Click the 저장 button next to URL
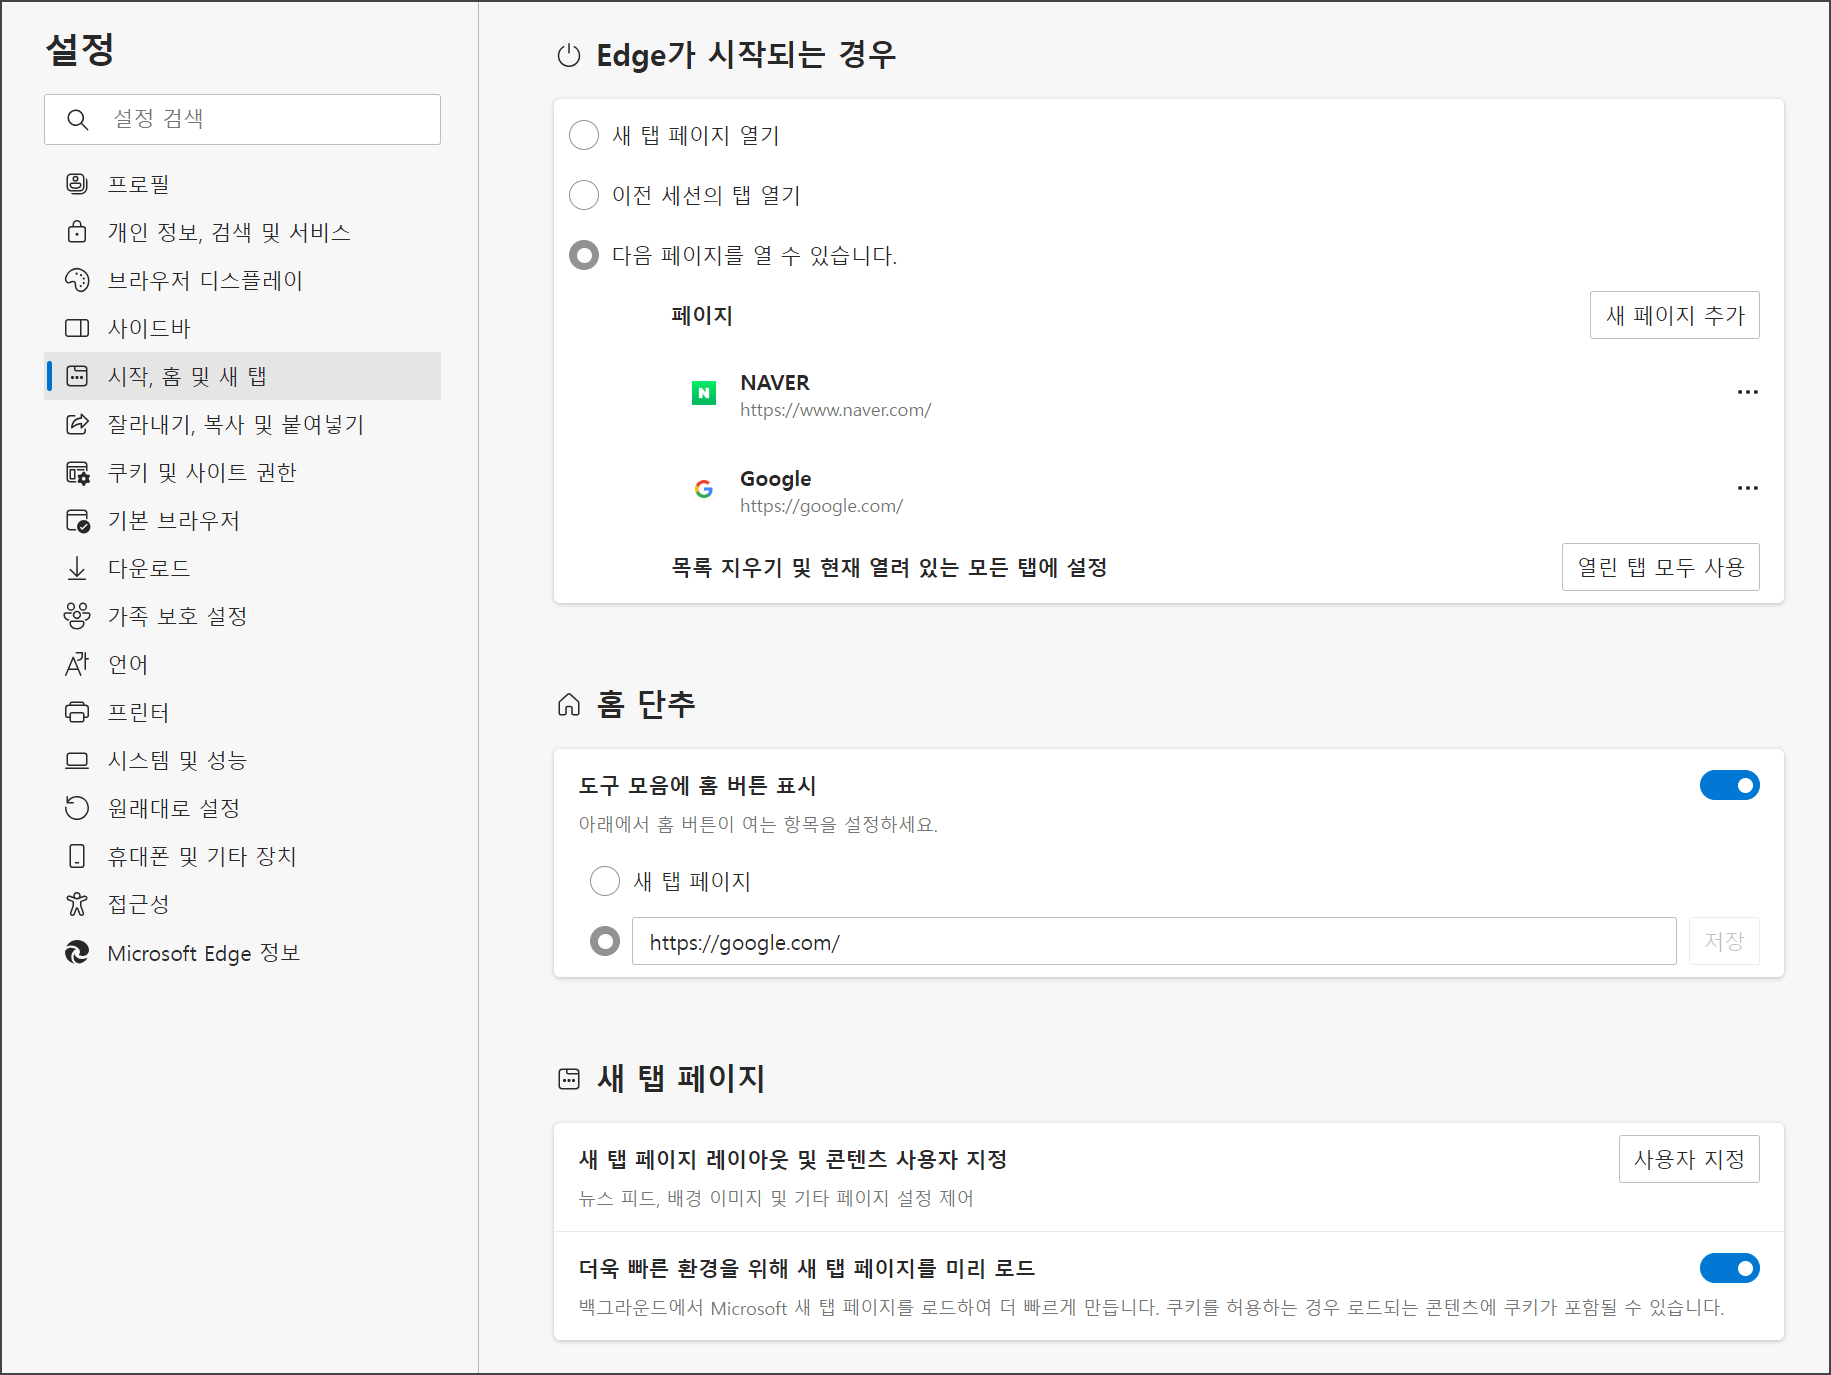The image size is (1831, 1375). [1723, 941]
